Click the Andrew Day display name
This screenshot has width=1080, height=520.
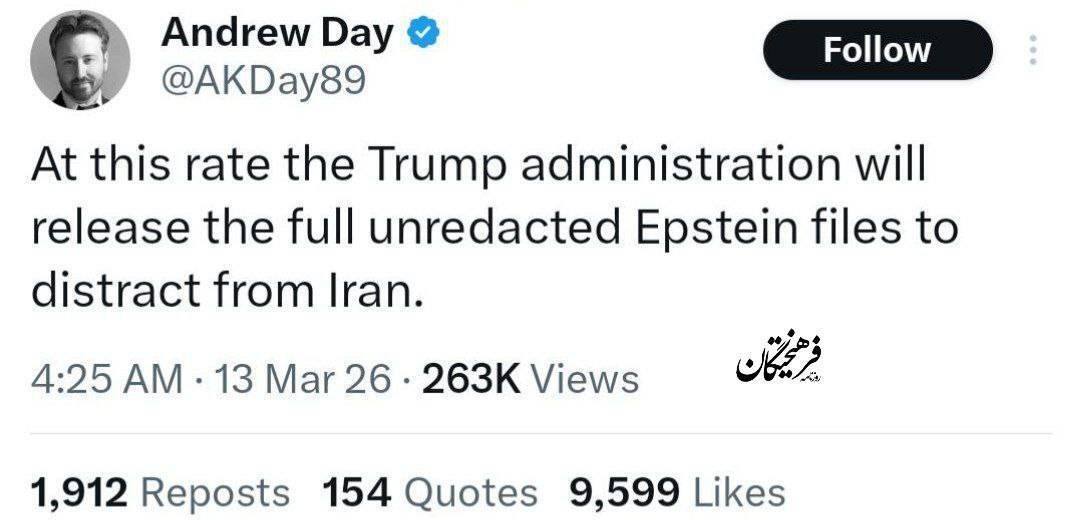(x=277, y=34)
